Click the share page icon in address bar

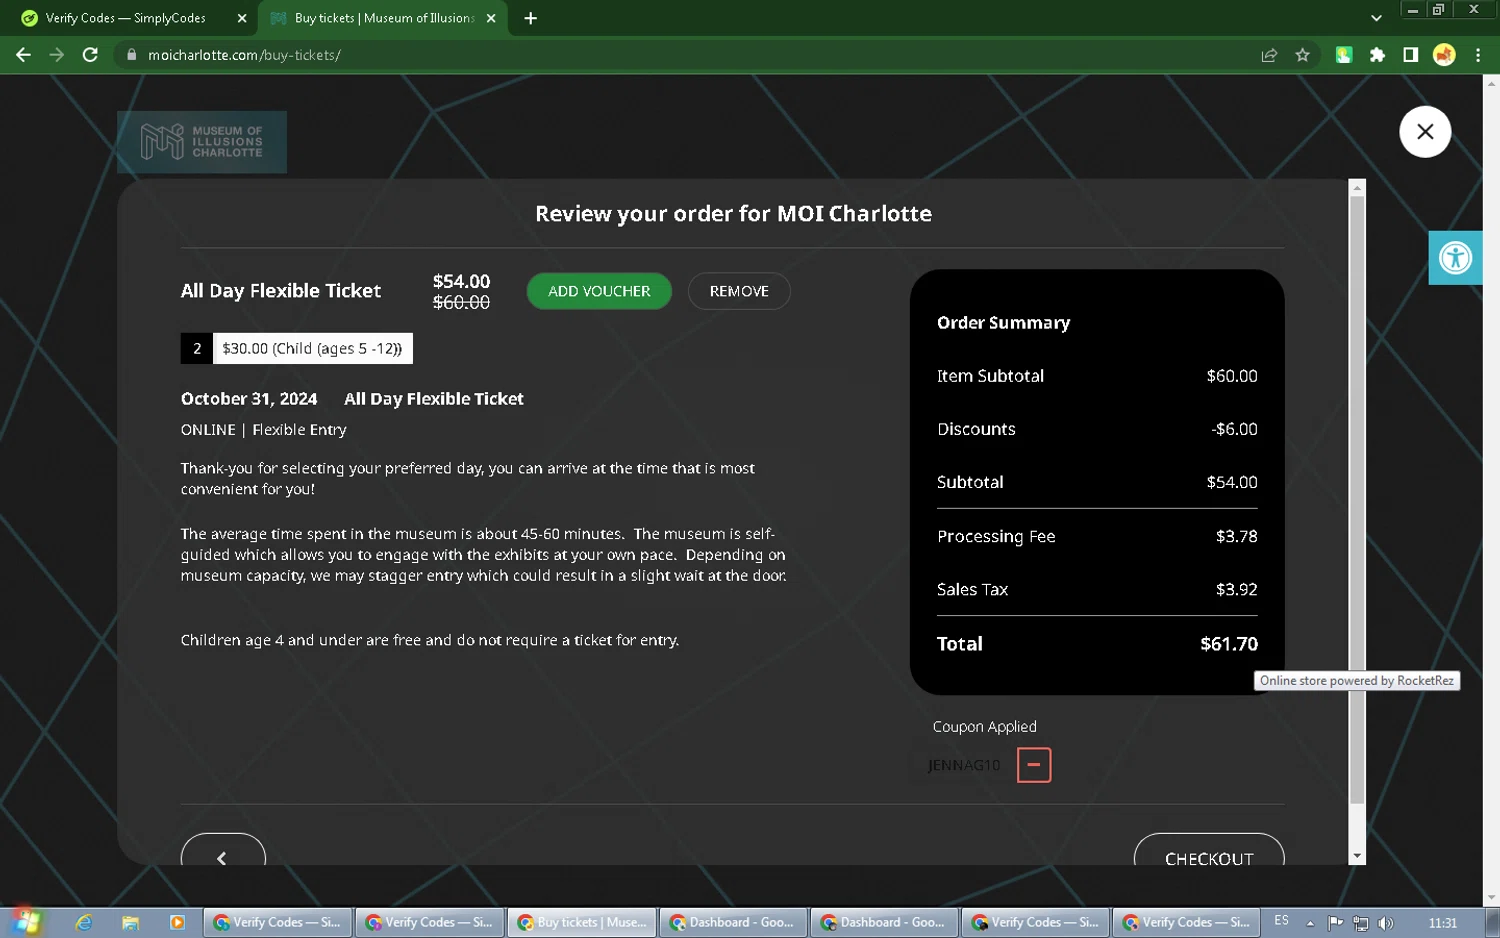click(1269, 55)
